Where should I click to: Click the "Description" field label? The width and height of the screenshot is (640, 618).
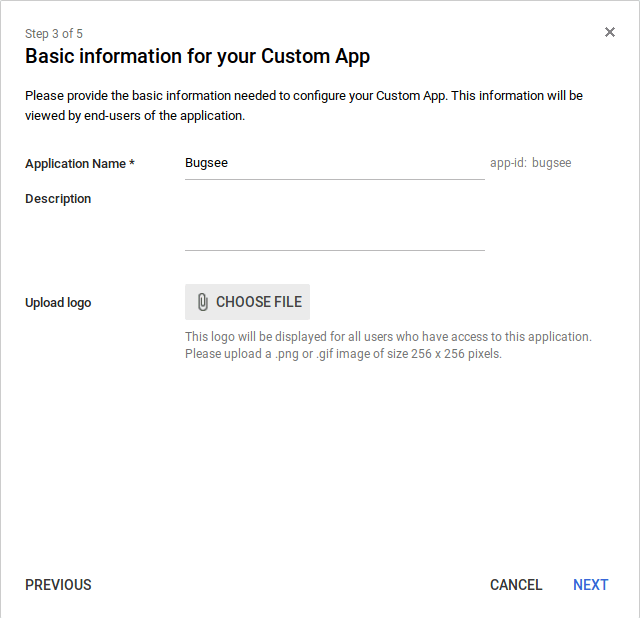pyautogui.click(x=58, y=199)
